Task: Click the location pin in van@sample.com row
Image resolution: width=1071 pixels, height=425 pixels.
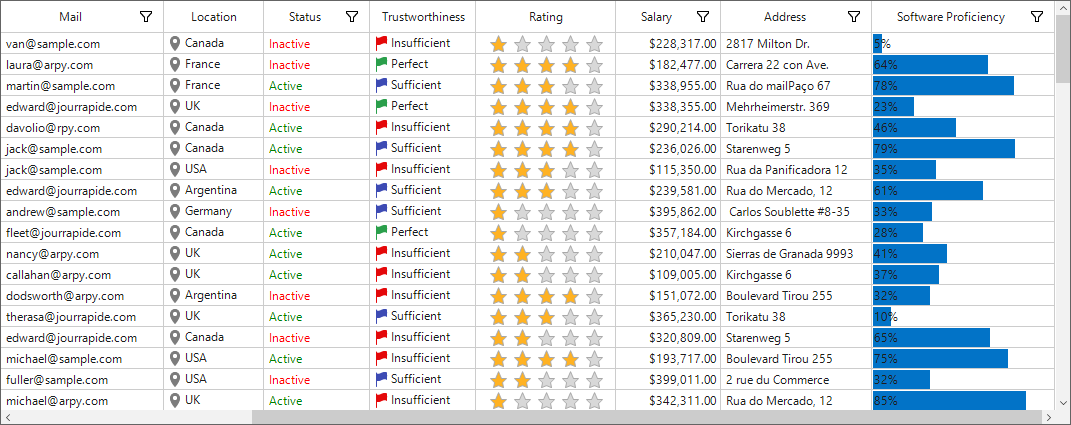Action: tap(176, 44)
